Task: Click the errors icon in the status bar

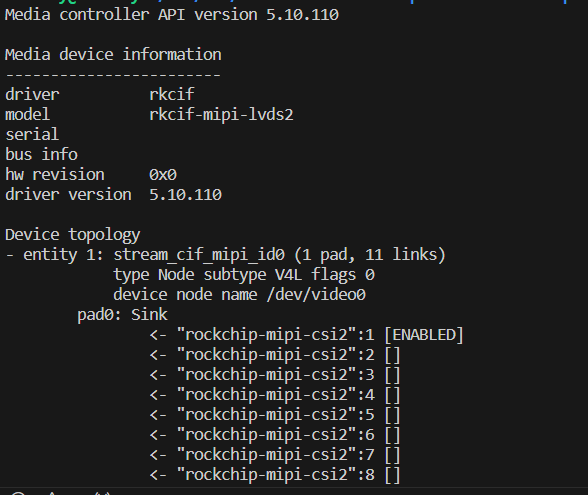Action: [x=18, y=493]
